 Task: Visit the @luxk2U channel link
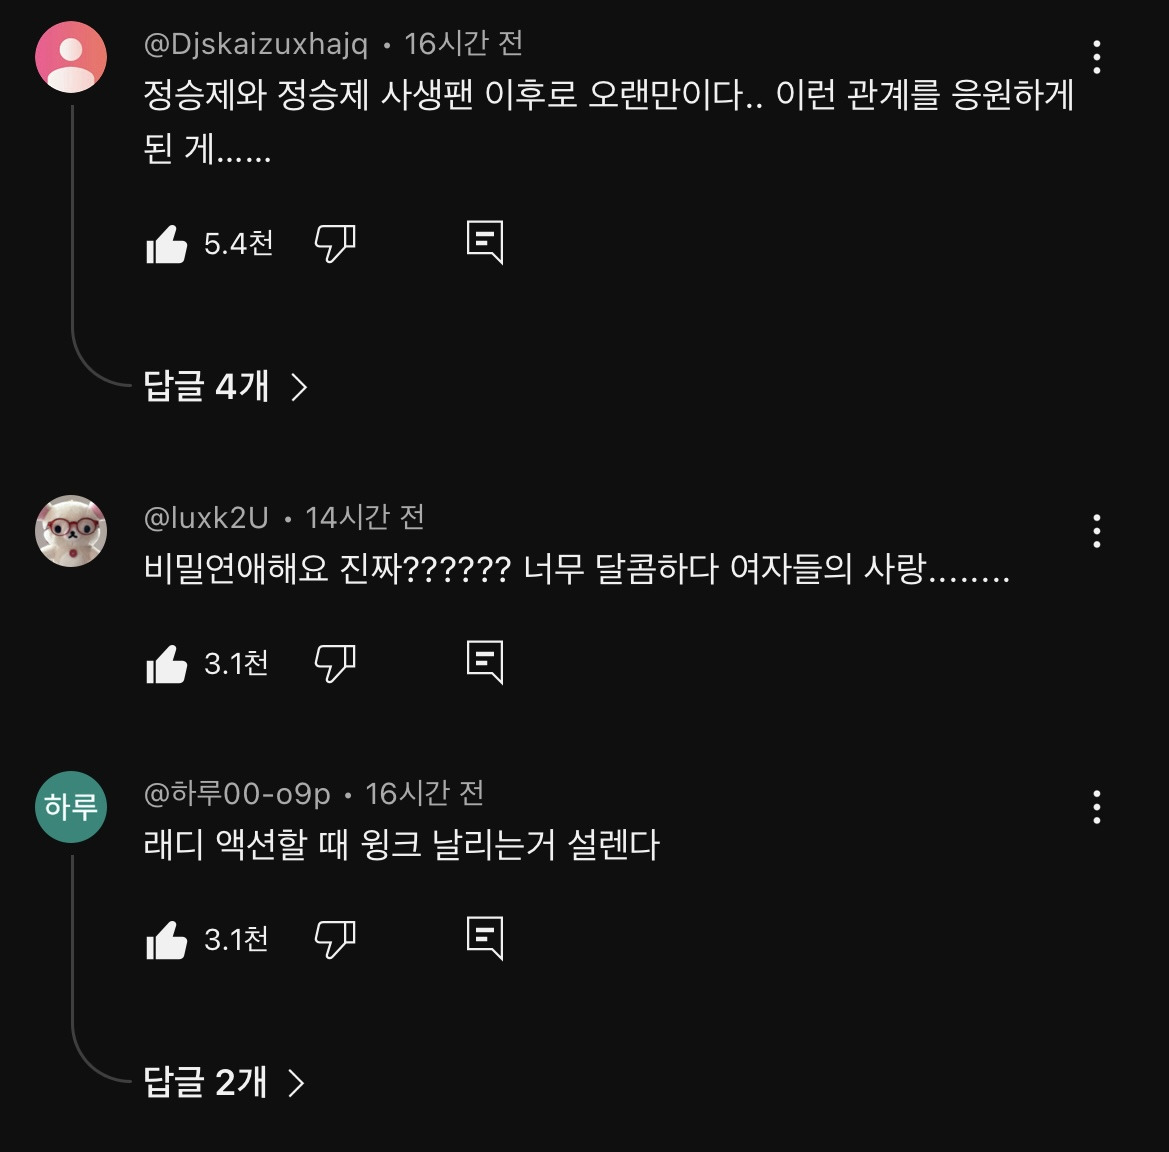coord(206,517)
